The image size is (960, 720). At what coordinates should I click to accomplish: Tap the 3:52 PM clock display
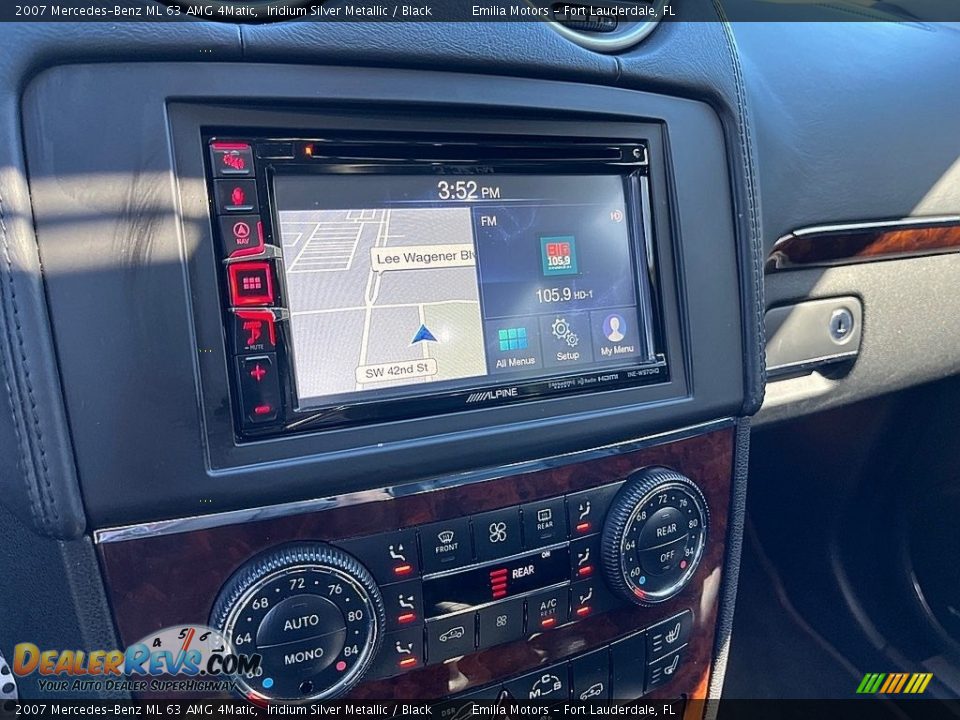[468, 190]
